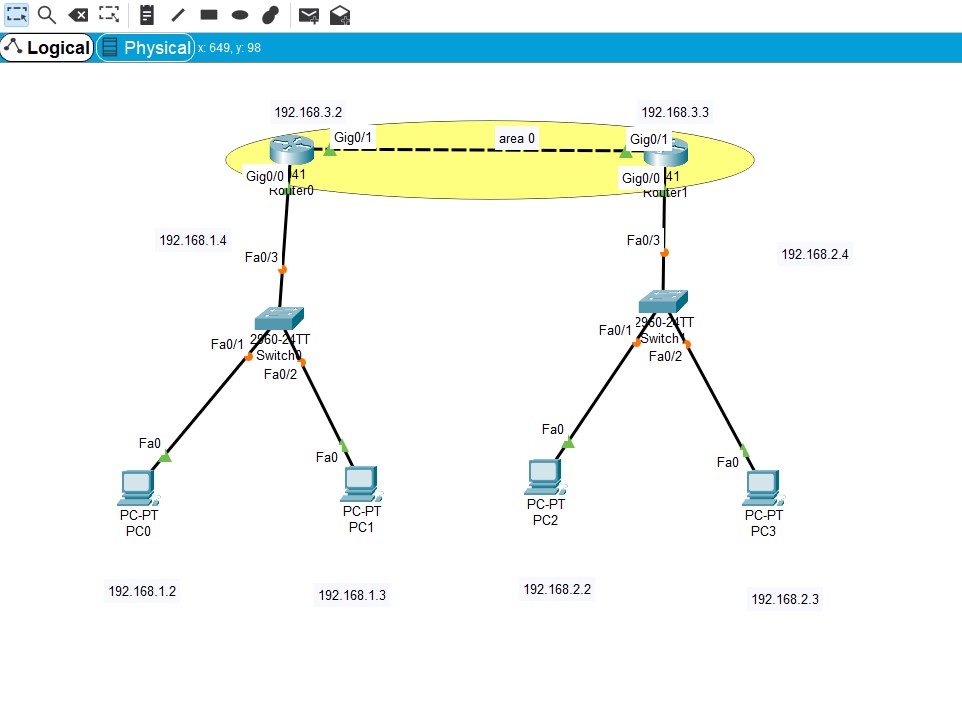
Task: Open the PC0 computer icon
Action: click(139, 488)
